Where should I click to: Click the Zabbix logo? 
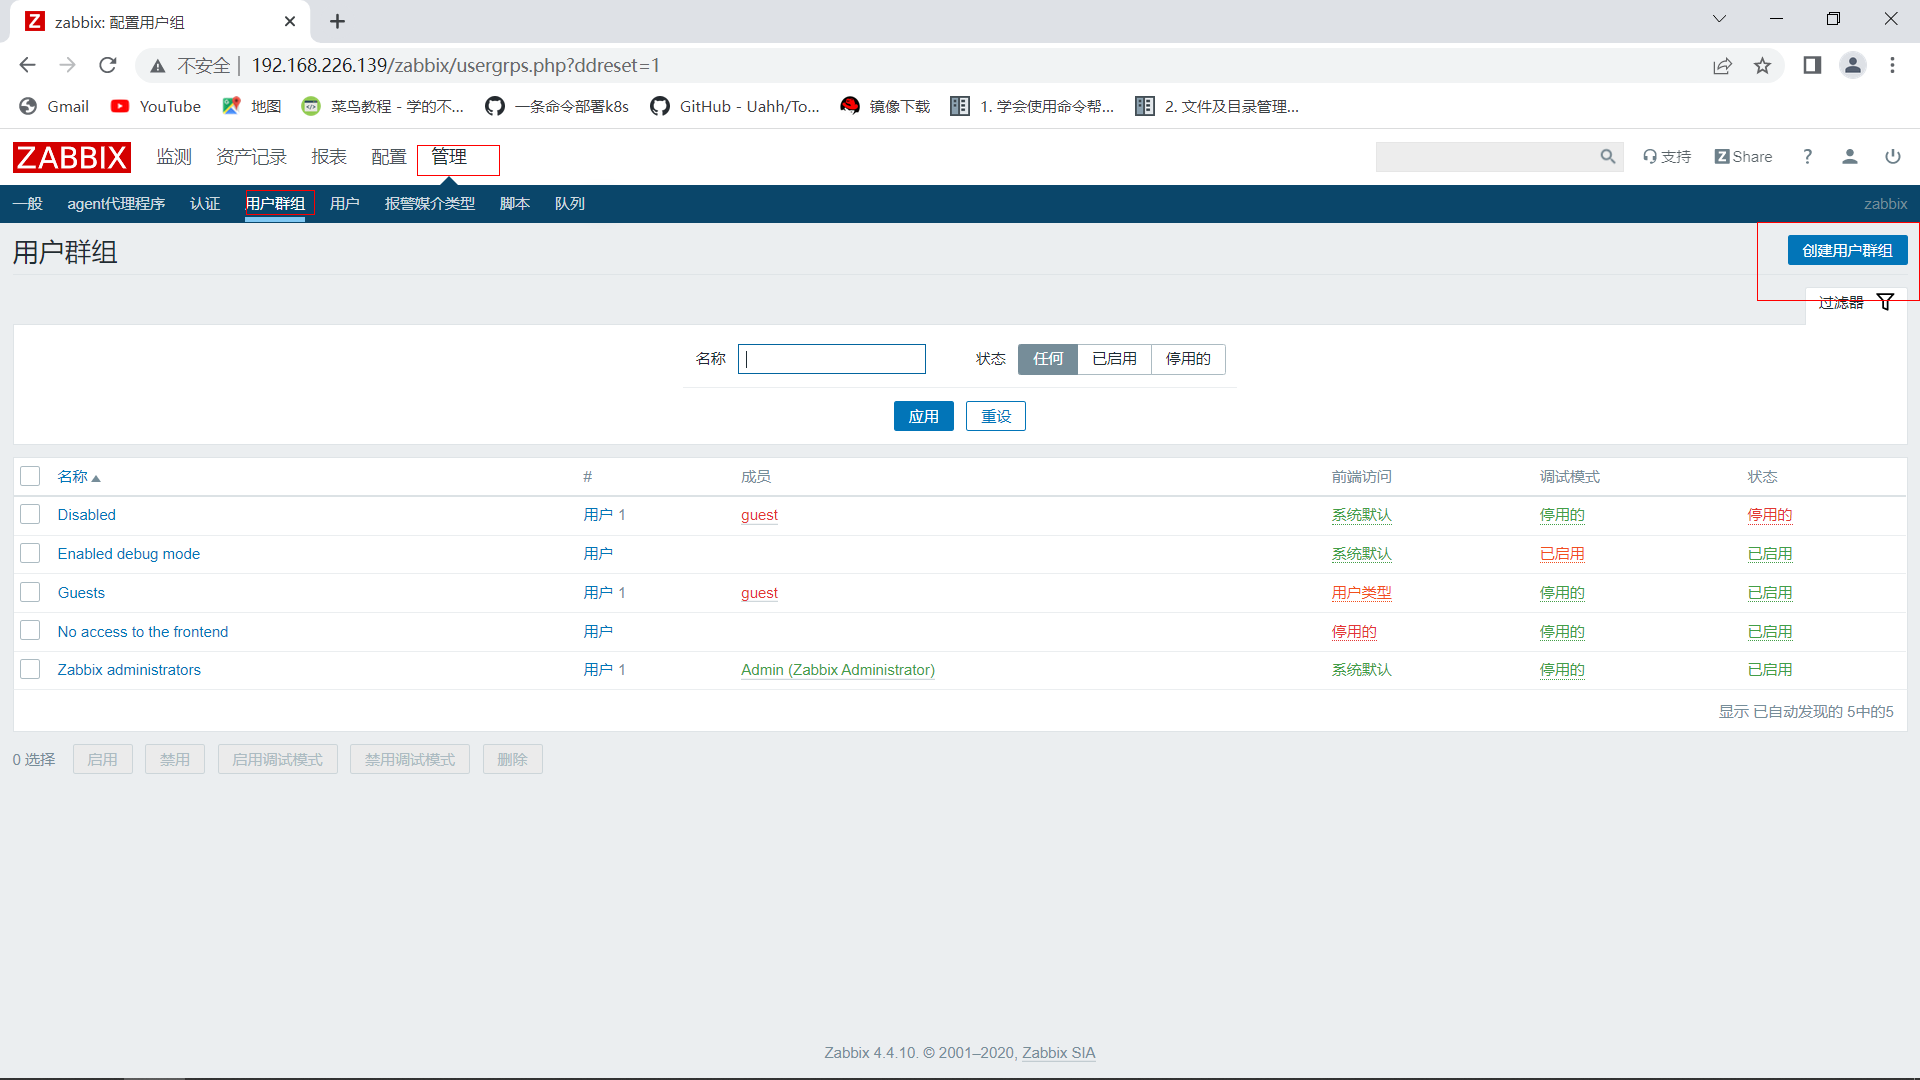click(x=71, y=157)
